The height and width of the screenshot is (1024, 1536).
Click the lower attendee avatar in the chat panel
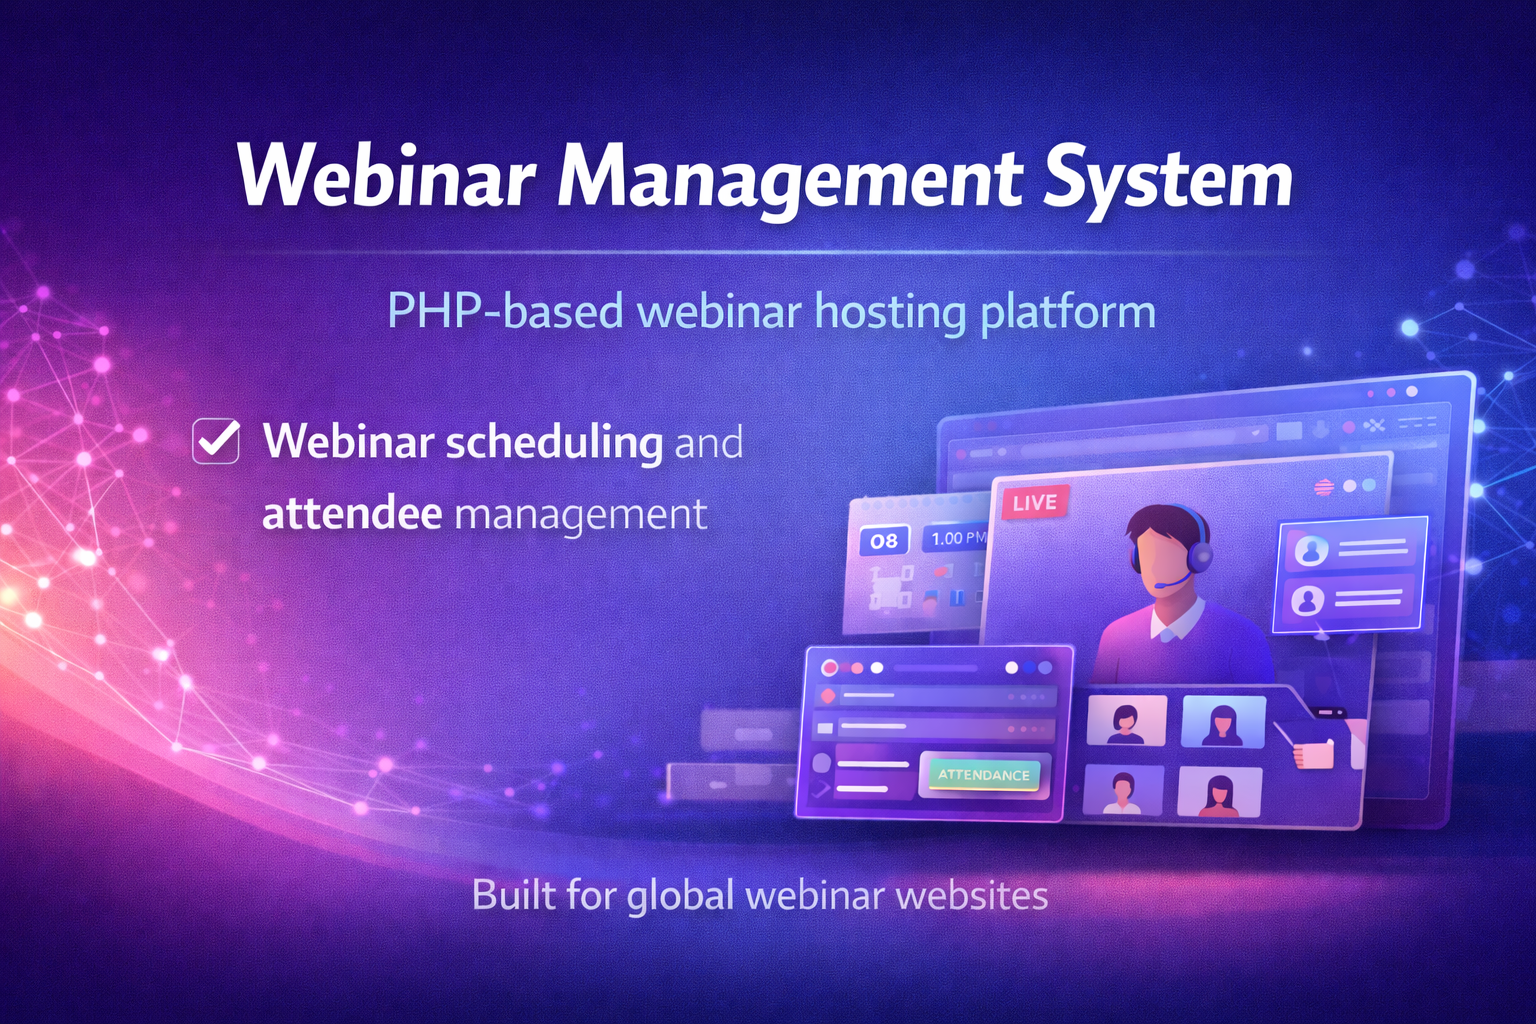coord(1308,600)
